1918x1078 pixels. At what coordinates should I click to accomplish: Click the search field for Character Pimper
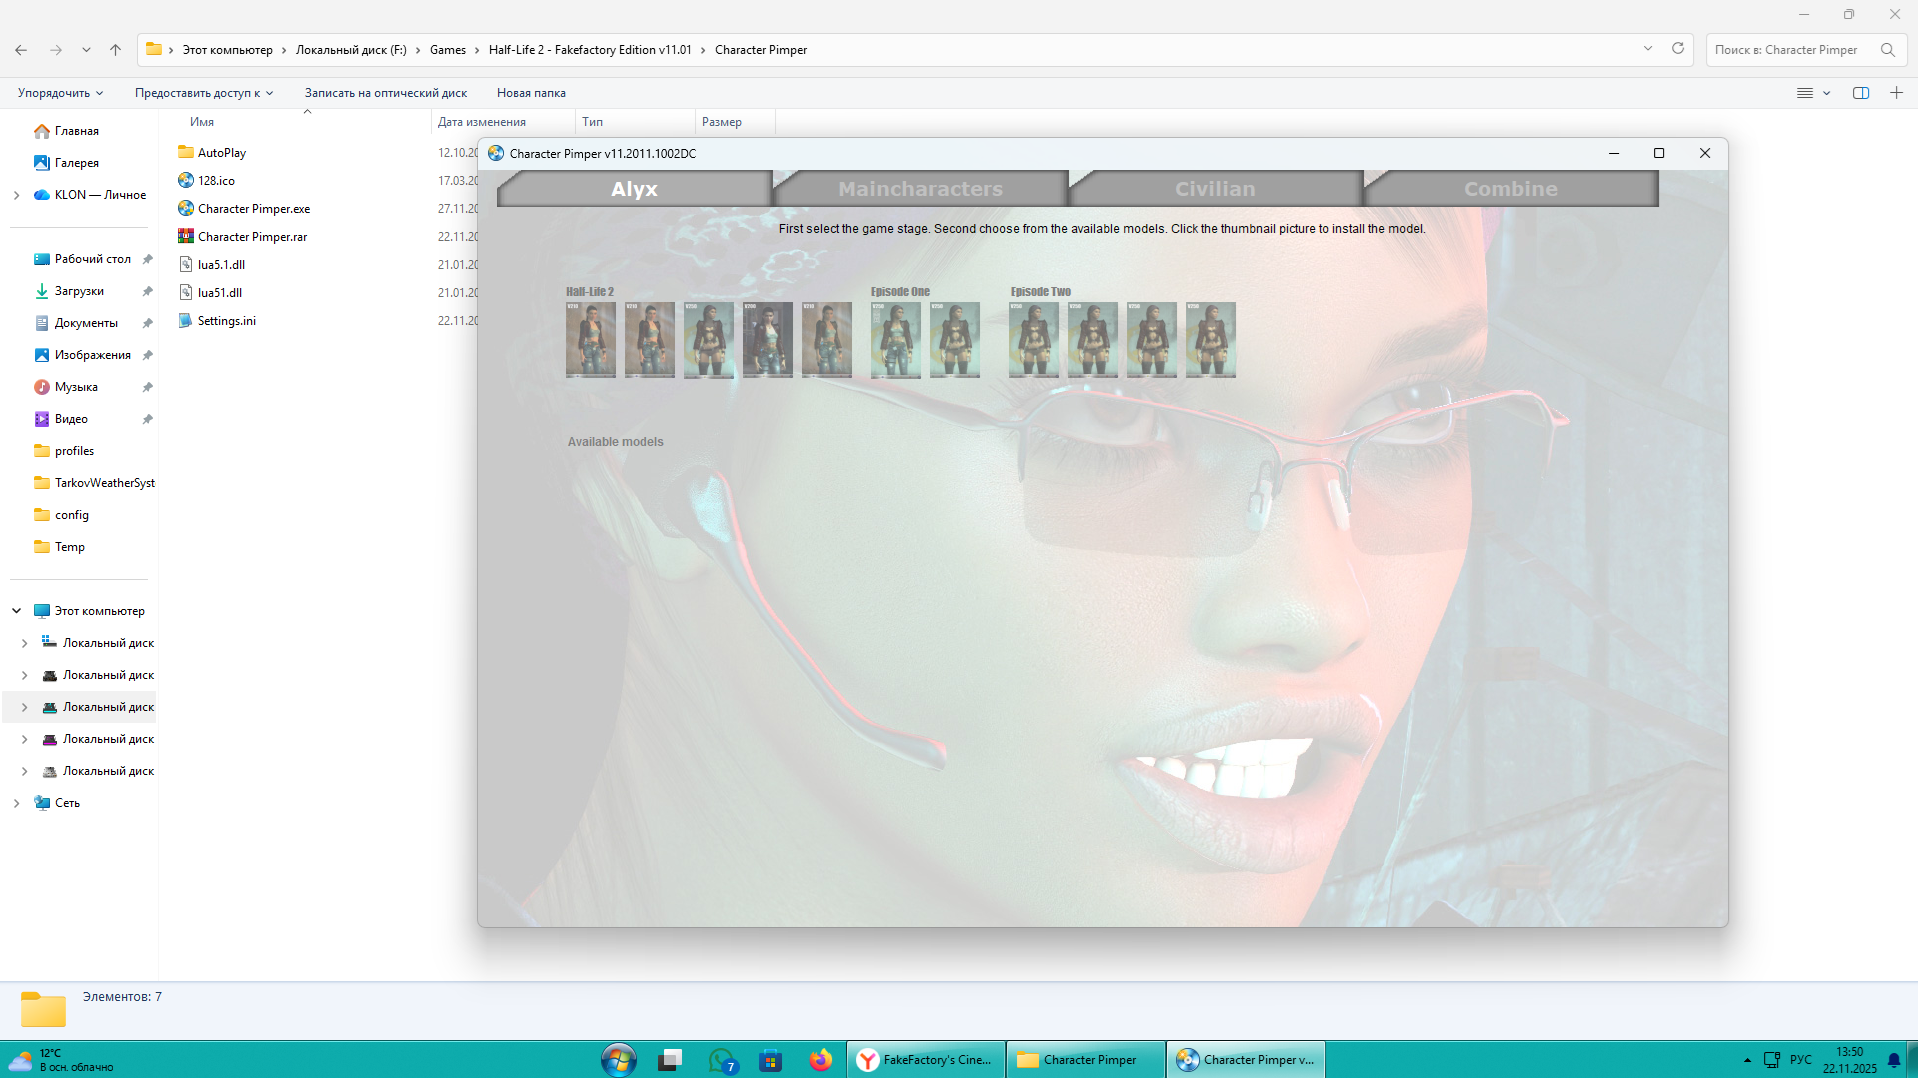(x=1790, y=50)
